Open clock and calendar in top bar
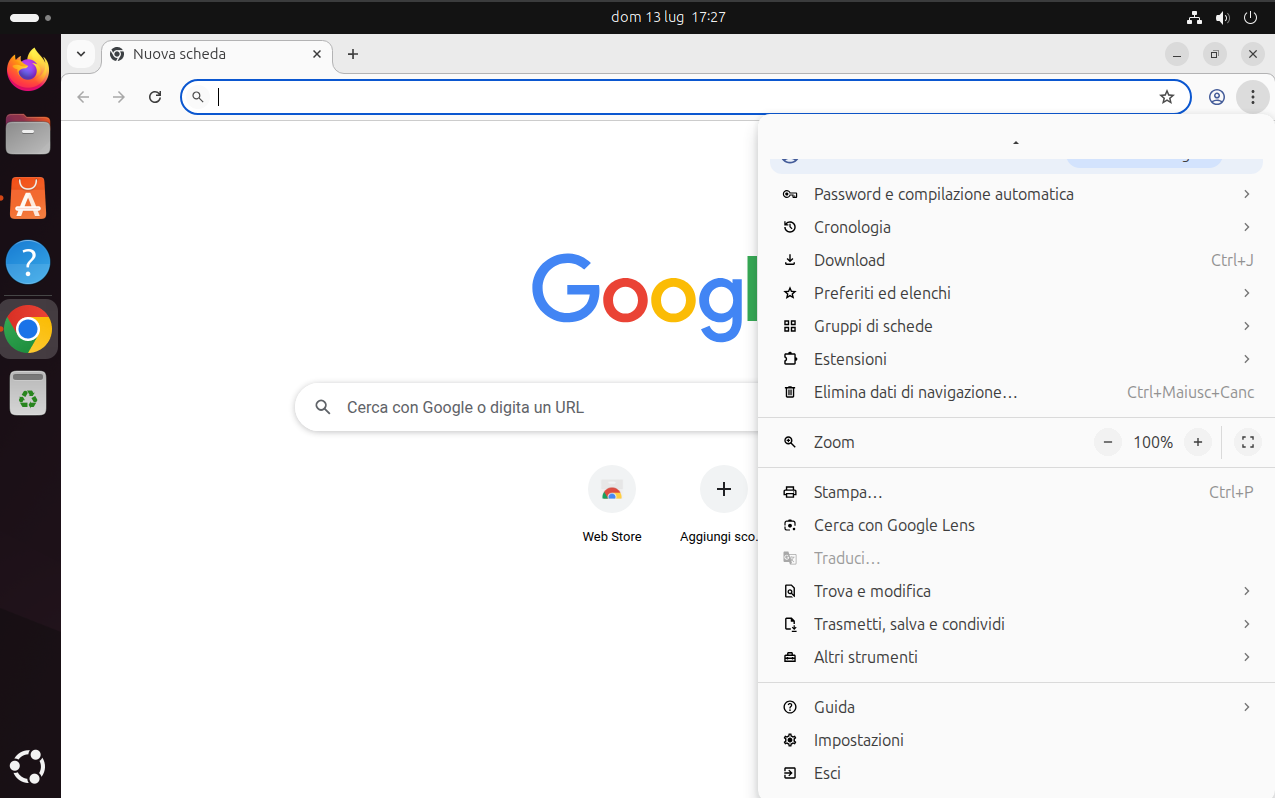This screenshot has width=1275, height=798. 668,17
